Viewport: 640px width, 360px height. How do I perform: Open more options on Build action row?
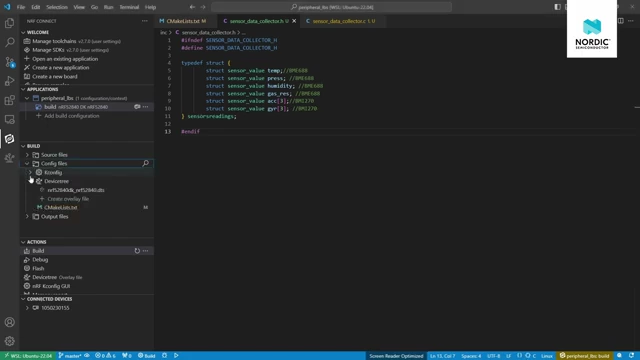(x=146, y=251)
